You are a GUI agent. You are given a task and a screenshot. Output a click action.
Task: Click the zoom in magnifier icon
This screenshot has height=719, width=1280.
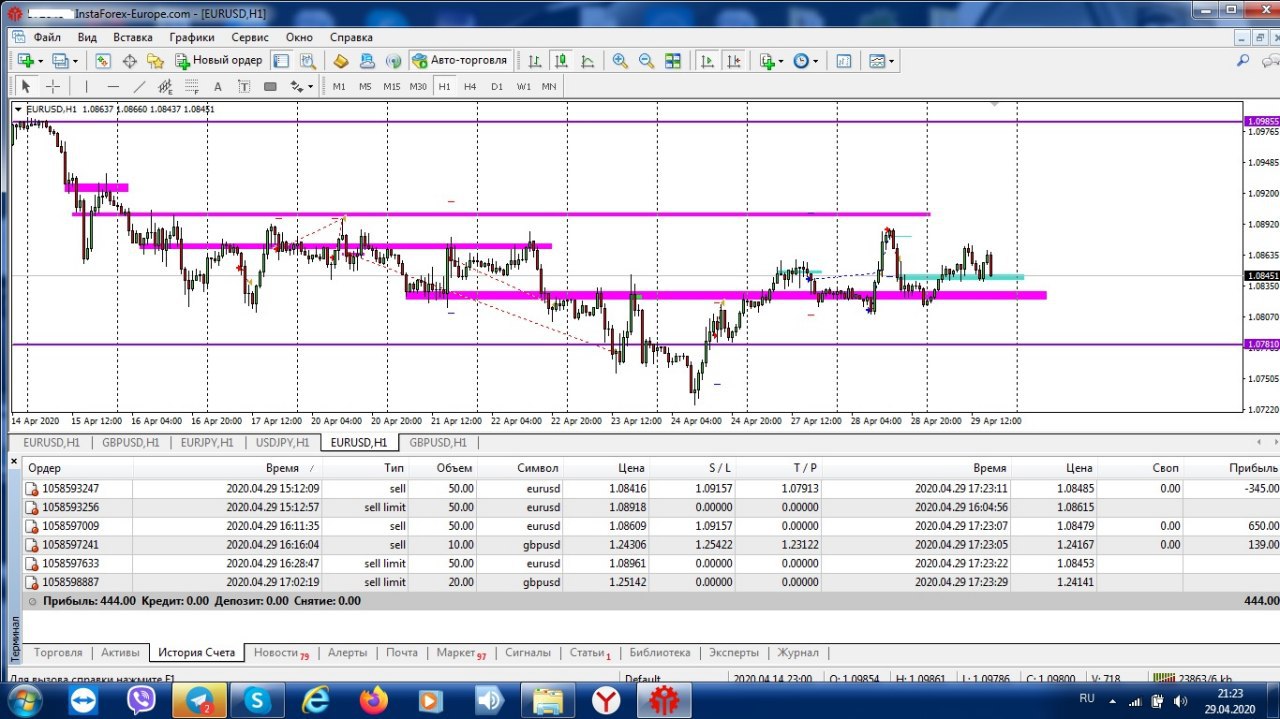click(x=620, y=61)
